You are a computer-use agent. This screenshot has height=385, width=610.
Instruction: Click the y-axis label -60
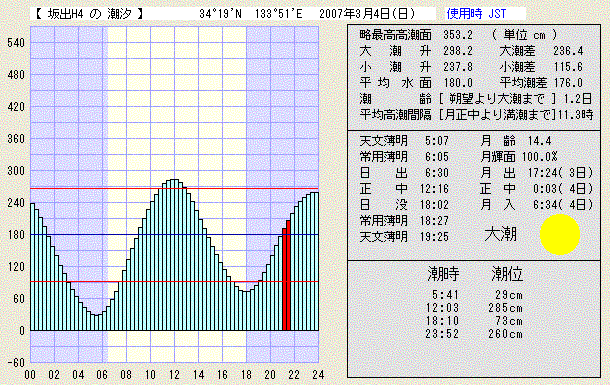click(16, 363)
